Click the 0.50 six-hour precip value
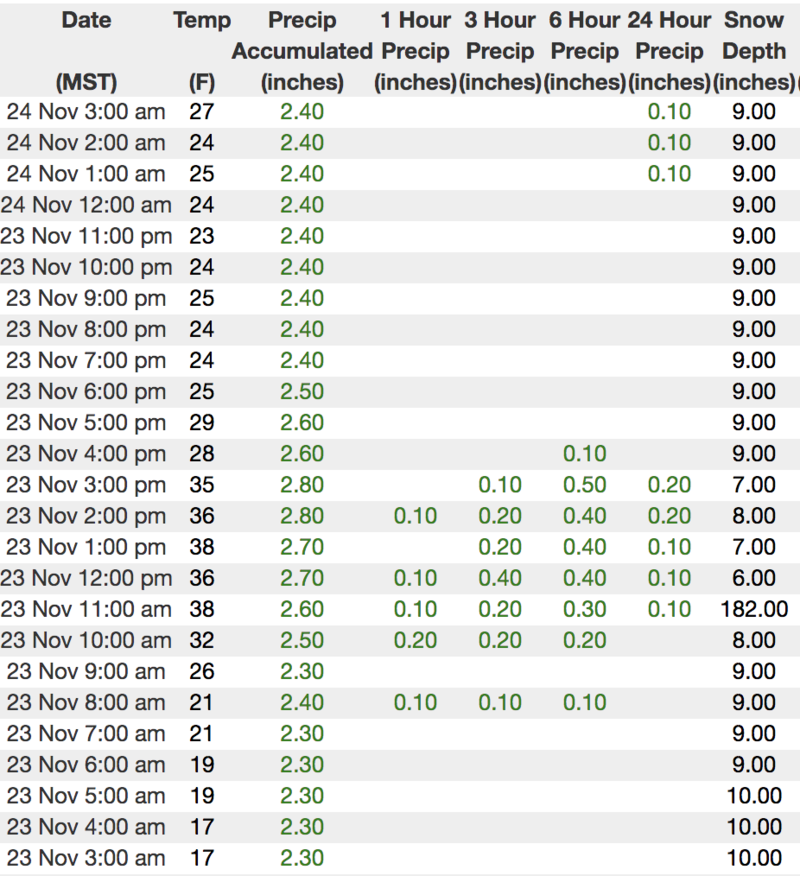 (x=584, y=485)
